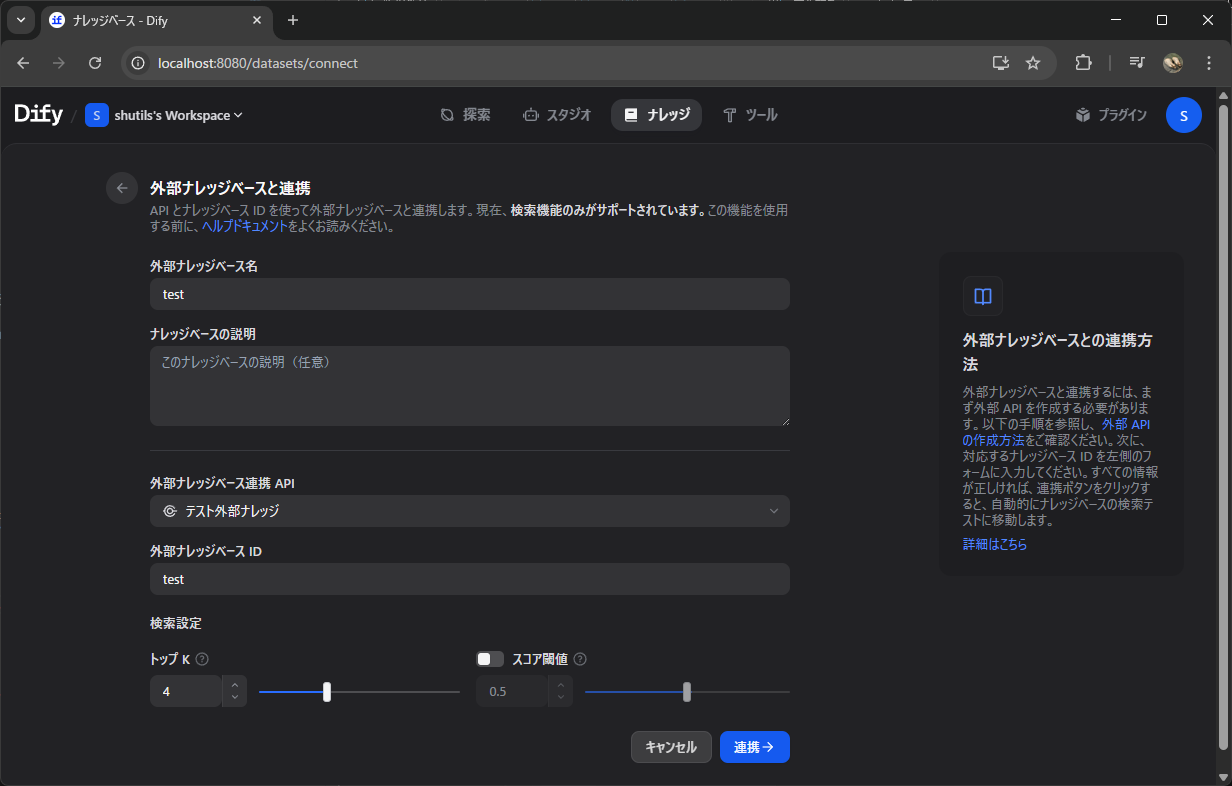Click the back arrow above 外部ナレッジベースと連携
Image resolution: width=1232 pixels, height=786 pixels.
(x=121, y=188)
